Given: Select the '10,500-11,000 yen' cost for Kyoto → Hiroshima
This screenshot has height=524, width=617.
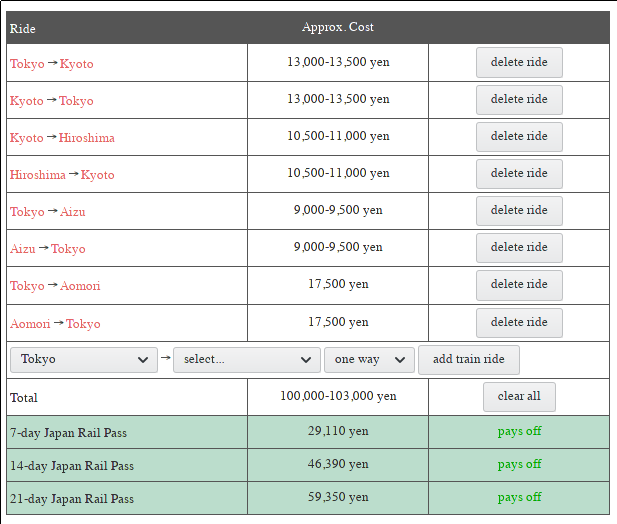Looking at the screenshot, I should (x=338, y=136).
